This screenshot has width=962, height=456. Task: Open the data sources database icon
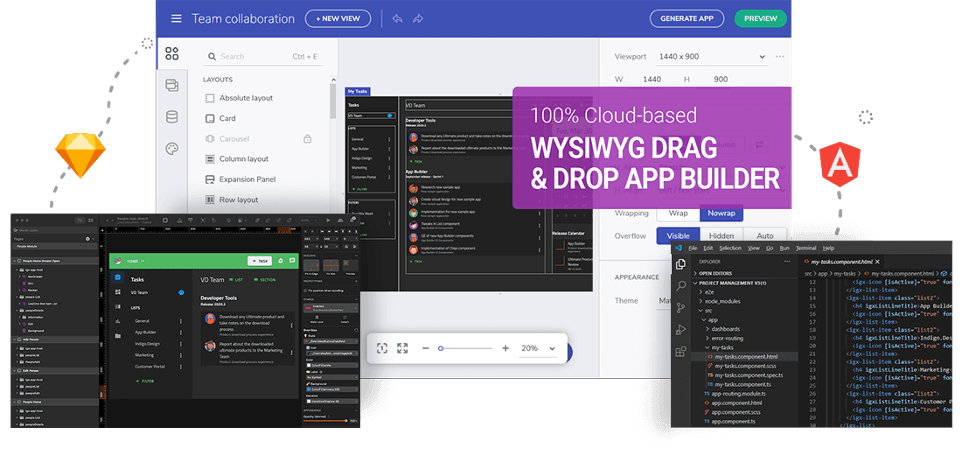coord(172,117)
